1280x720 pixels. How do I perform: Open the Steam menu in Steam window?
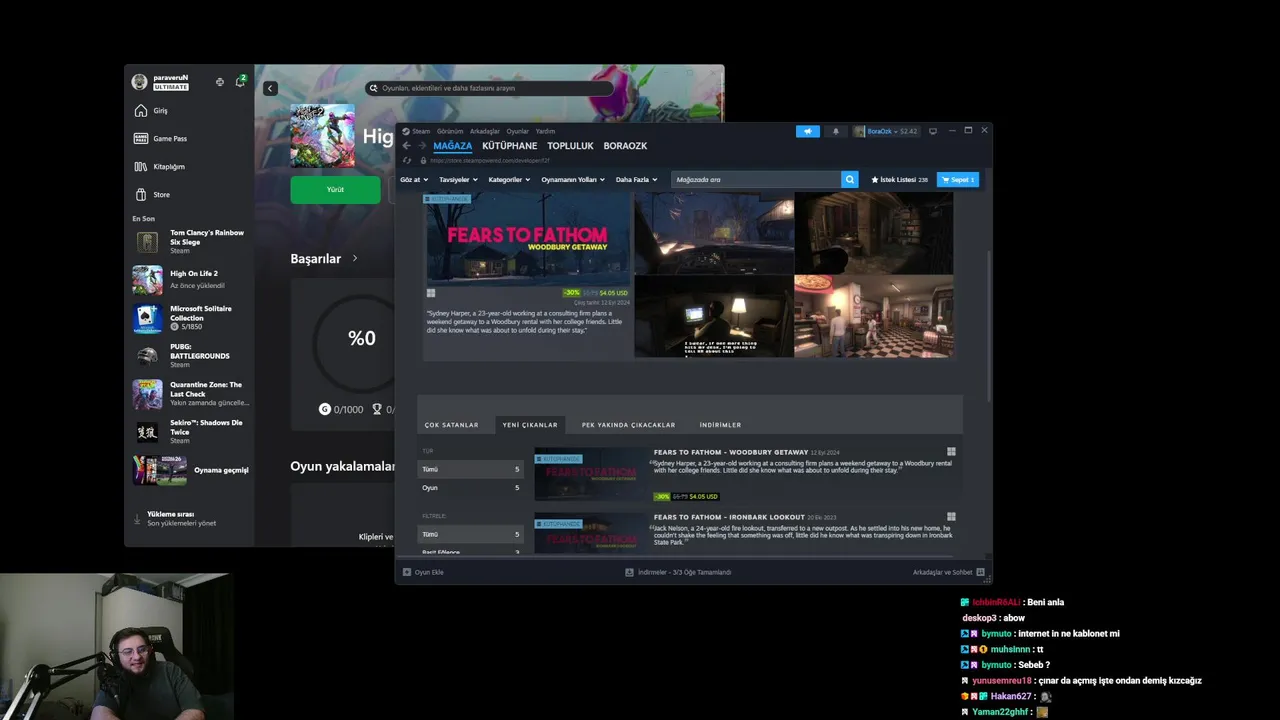coord(416,131)
